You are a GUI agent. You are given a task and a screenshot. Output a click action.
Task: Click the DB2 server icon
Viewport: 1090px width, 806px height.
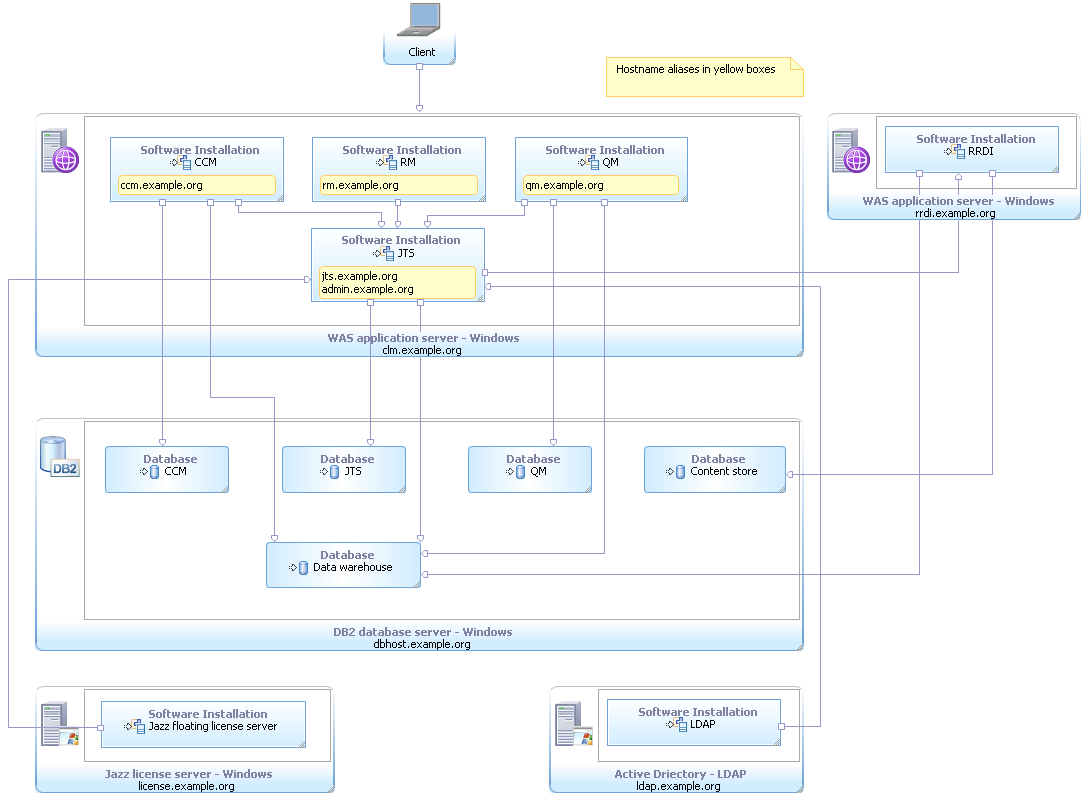coord(59,457)
